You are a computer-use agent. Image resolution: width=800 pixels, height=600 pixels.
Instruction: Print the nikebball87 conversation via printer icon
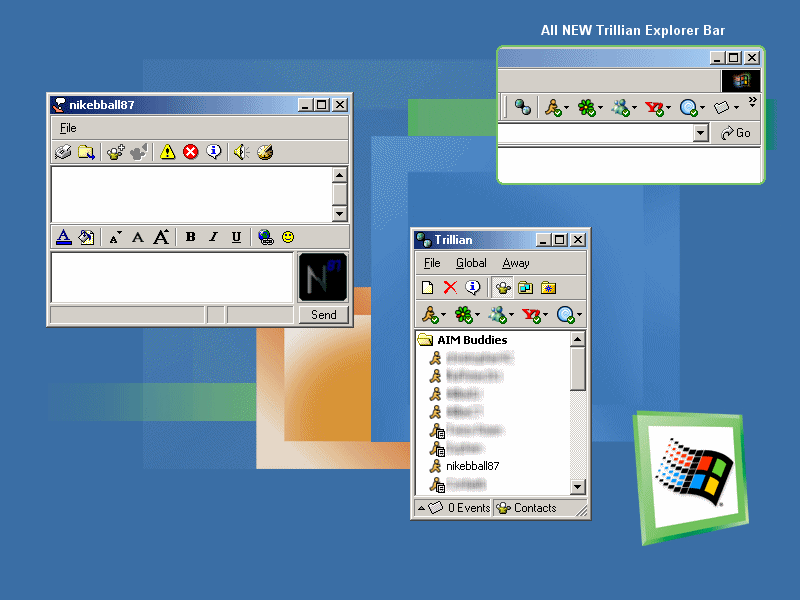click(63, 152)
